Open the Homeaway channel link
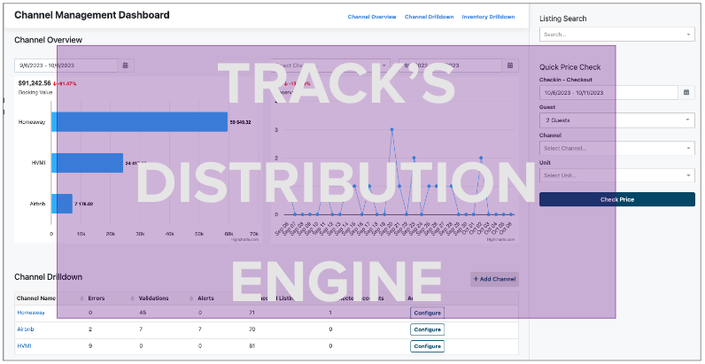Image resolution: width=705 pixels, height=364 pixels. [x=31, y=313]
